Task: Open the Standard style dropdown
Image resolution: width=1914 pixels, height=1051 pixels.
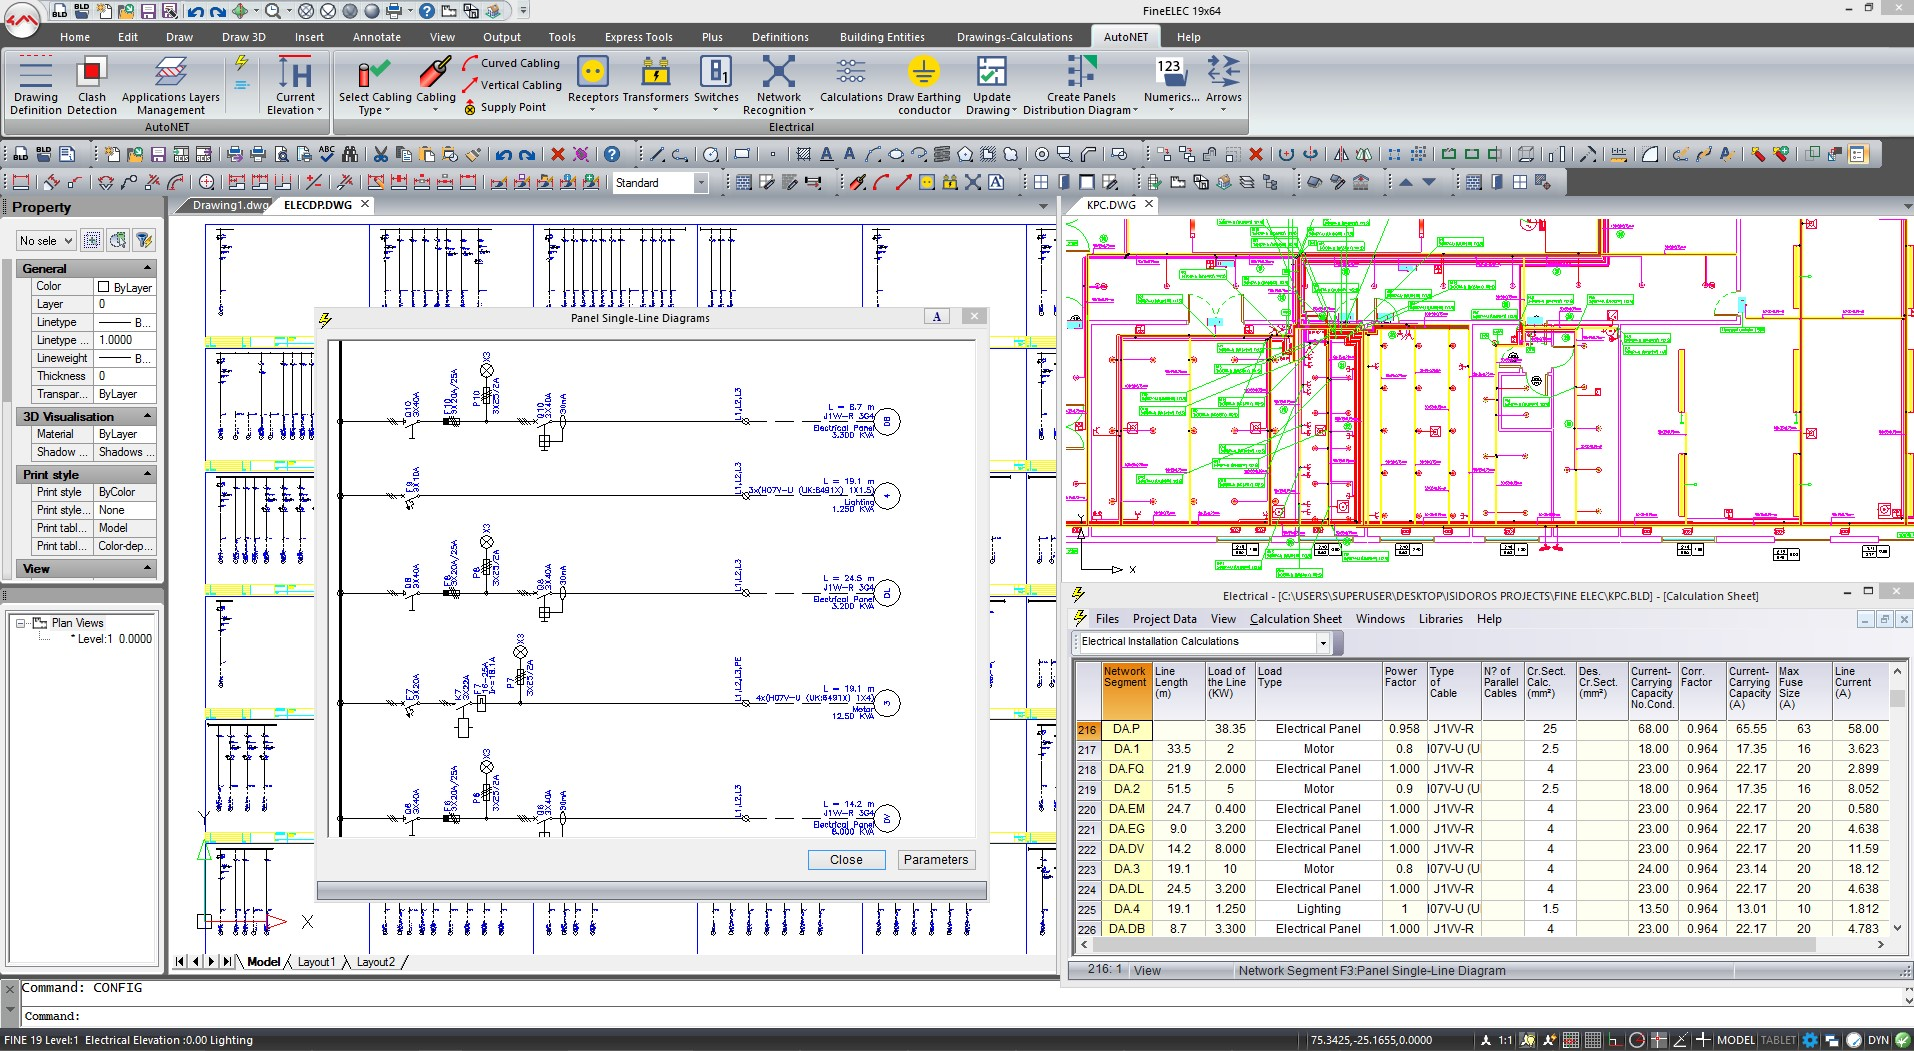Action: pos(701,183)
